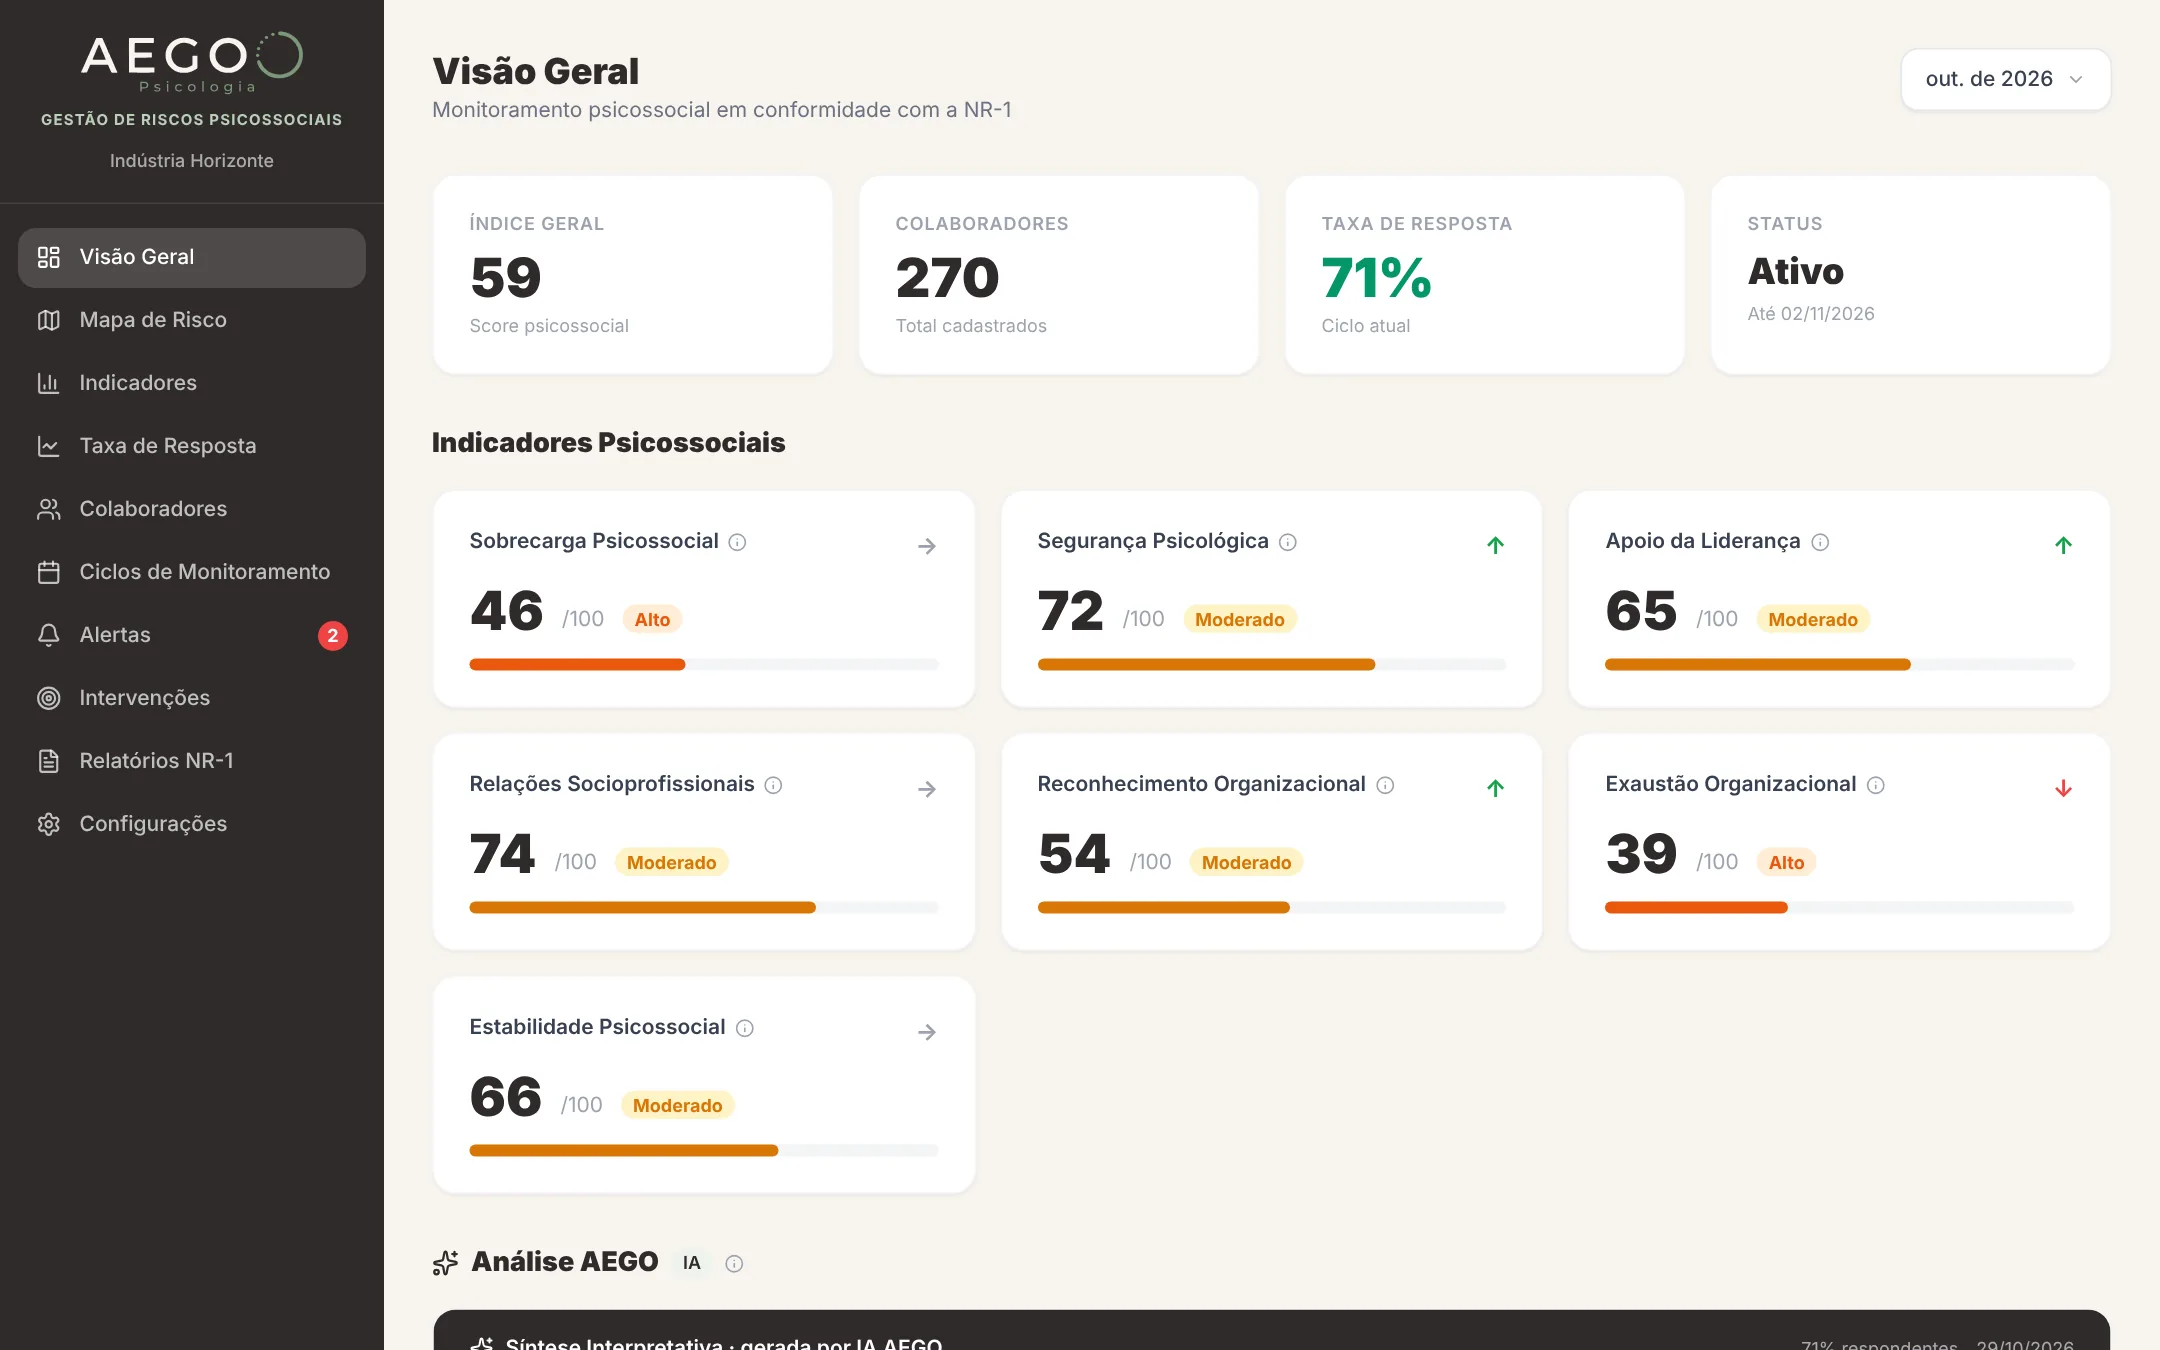The width and height of the screenshot is (2160, 1350).
Task: Click the Exaustão Organizacional progress bar
Action: coord(1839,908)
